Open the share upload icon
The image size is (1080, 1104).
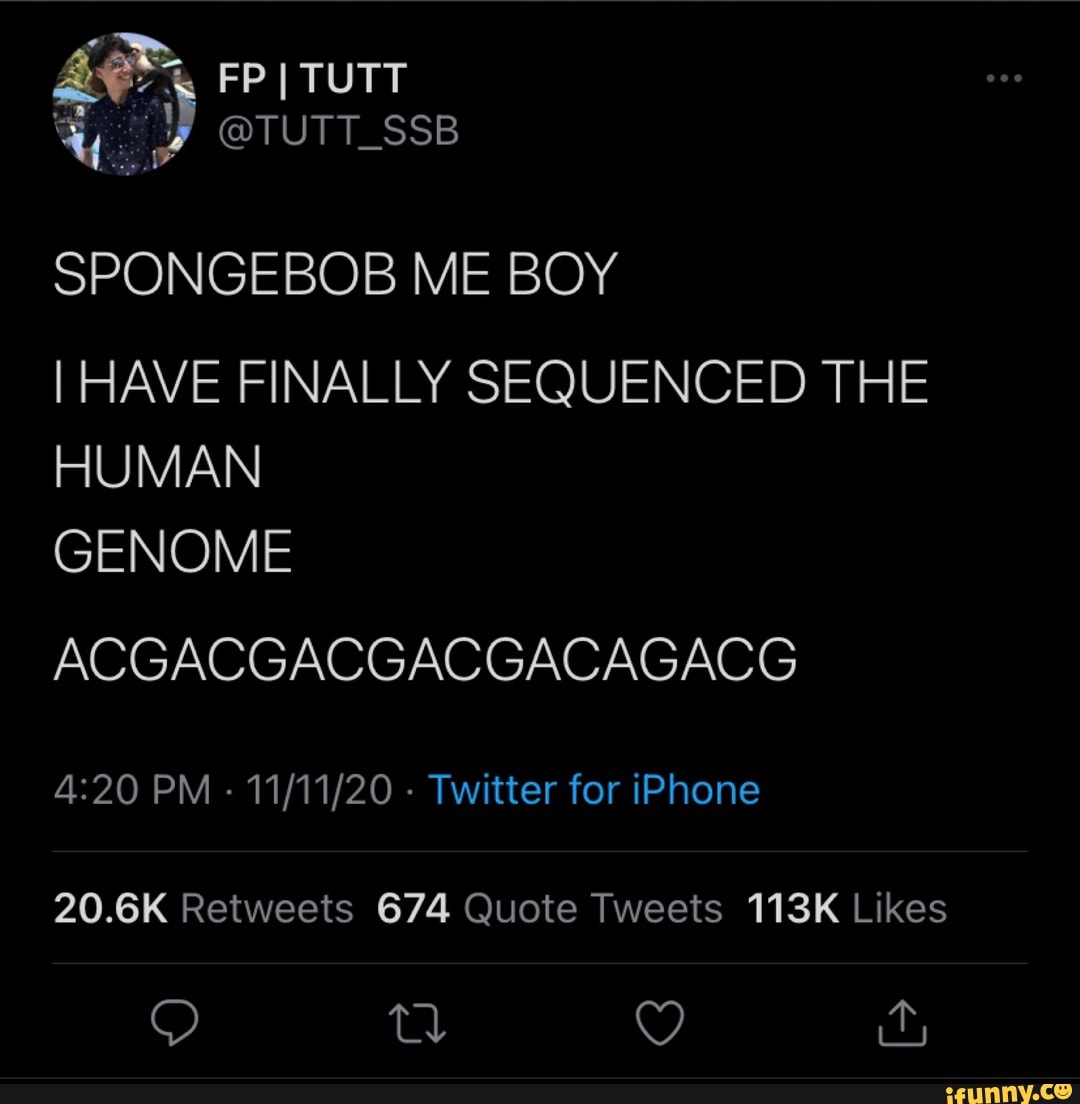pos(902,1022)
